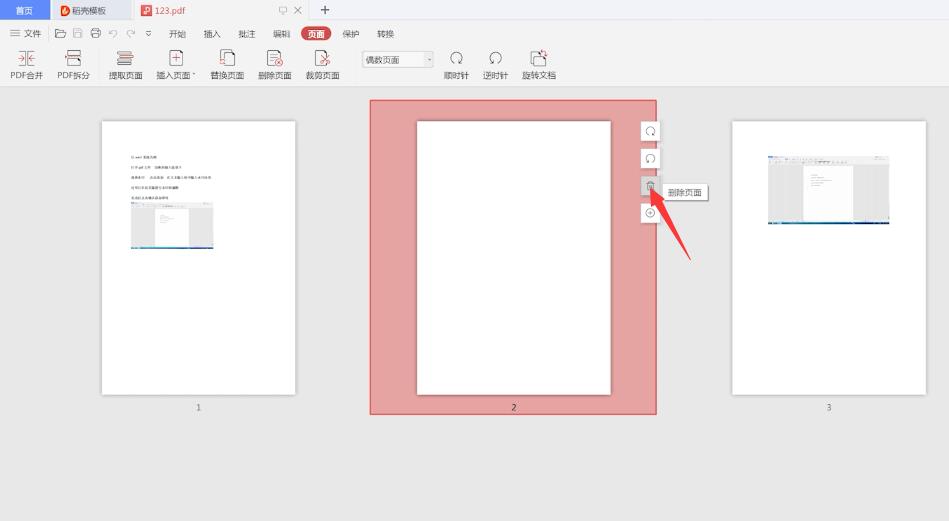Select the blank page 2 thumbnail
The image size is (949, 521).
tap(513, 258)
